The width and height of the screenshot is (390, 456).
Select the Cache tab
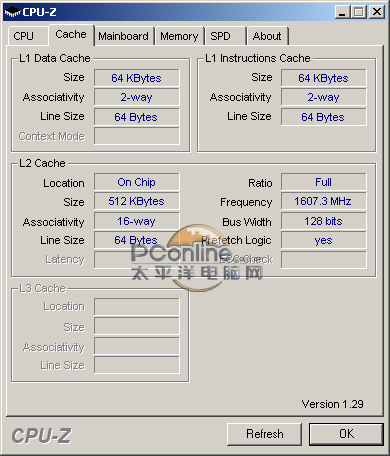pos(71,35)
